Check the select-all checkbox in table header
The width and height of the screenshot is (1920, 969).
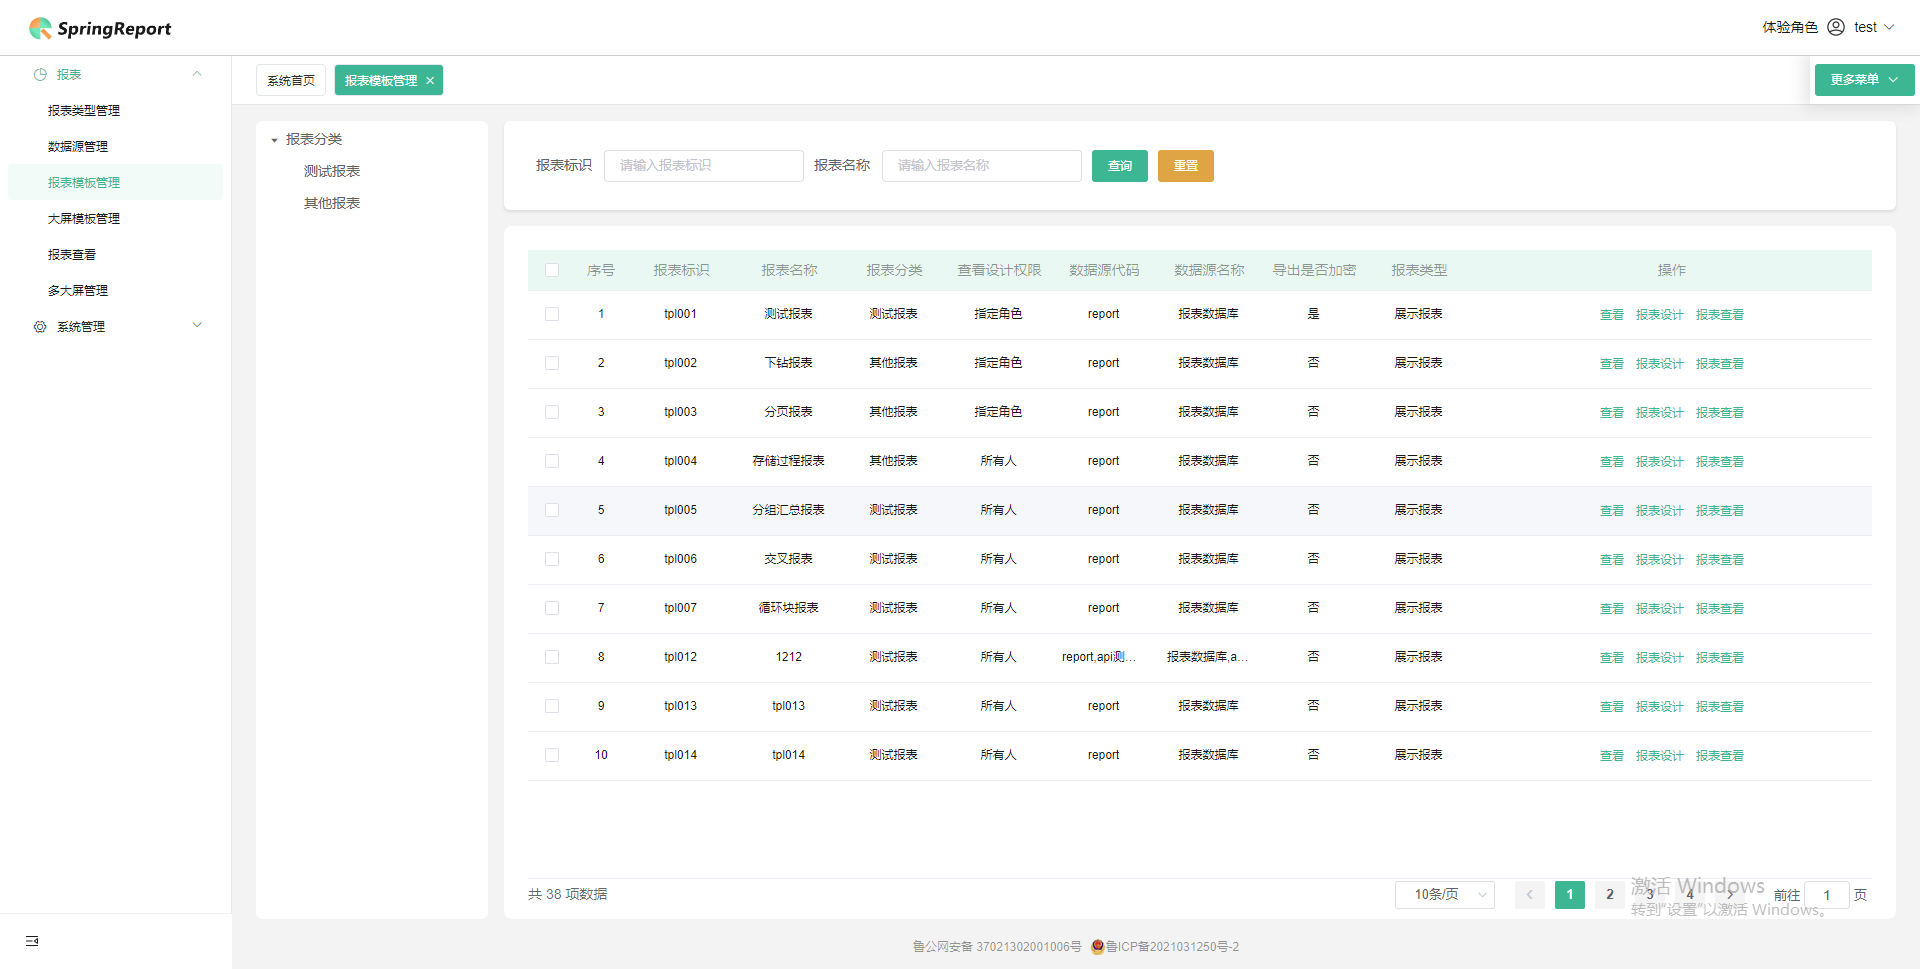click(x=552, y=270)
